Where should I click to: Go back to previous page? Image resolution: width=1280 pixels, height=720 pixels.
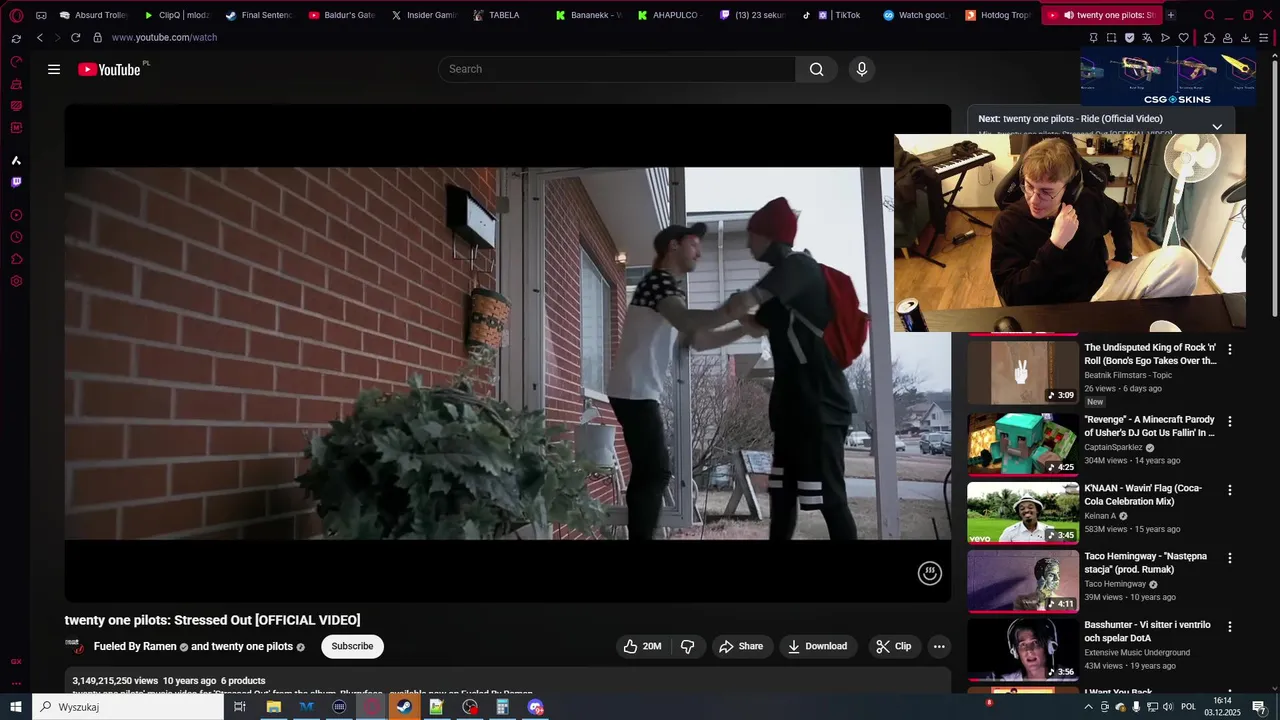(40, 37)
